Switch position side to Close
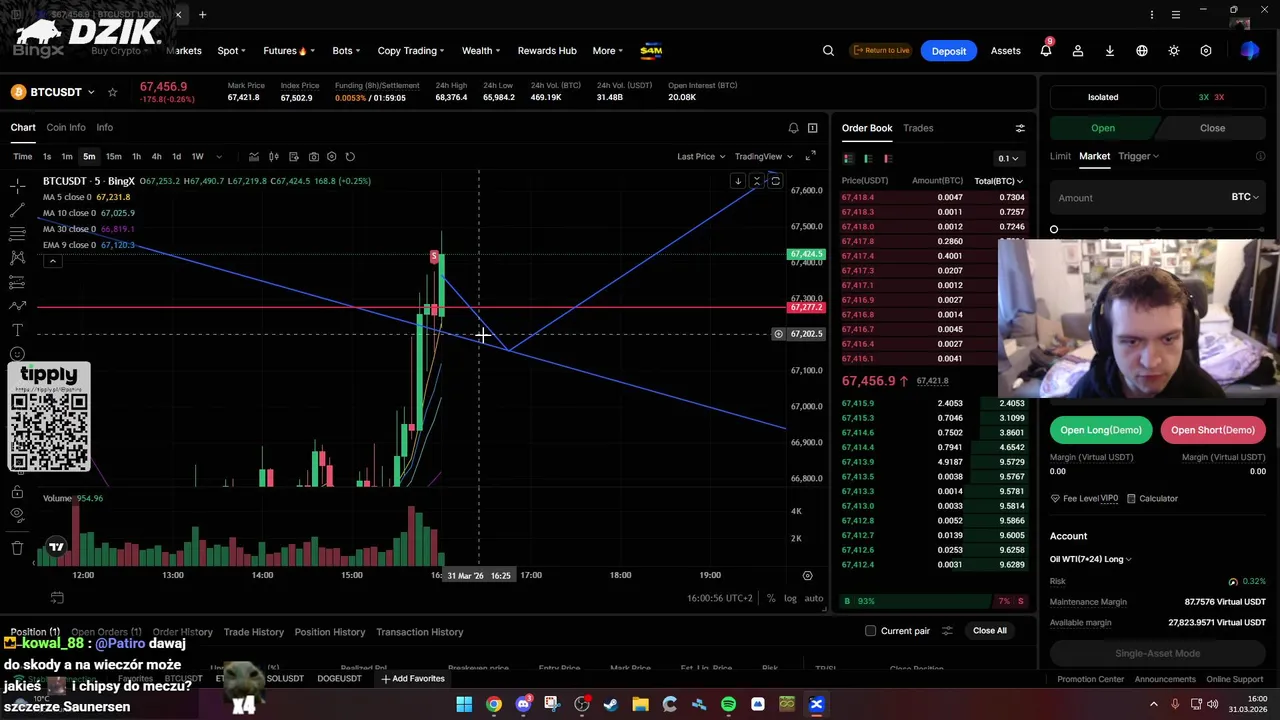This screenshot has width=1280, height=720. (1212, 128)
